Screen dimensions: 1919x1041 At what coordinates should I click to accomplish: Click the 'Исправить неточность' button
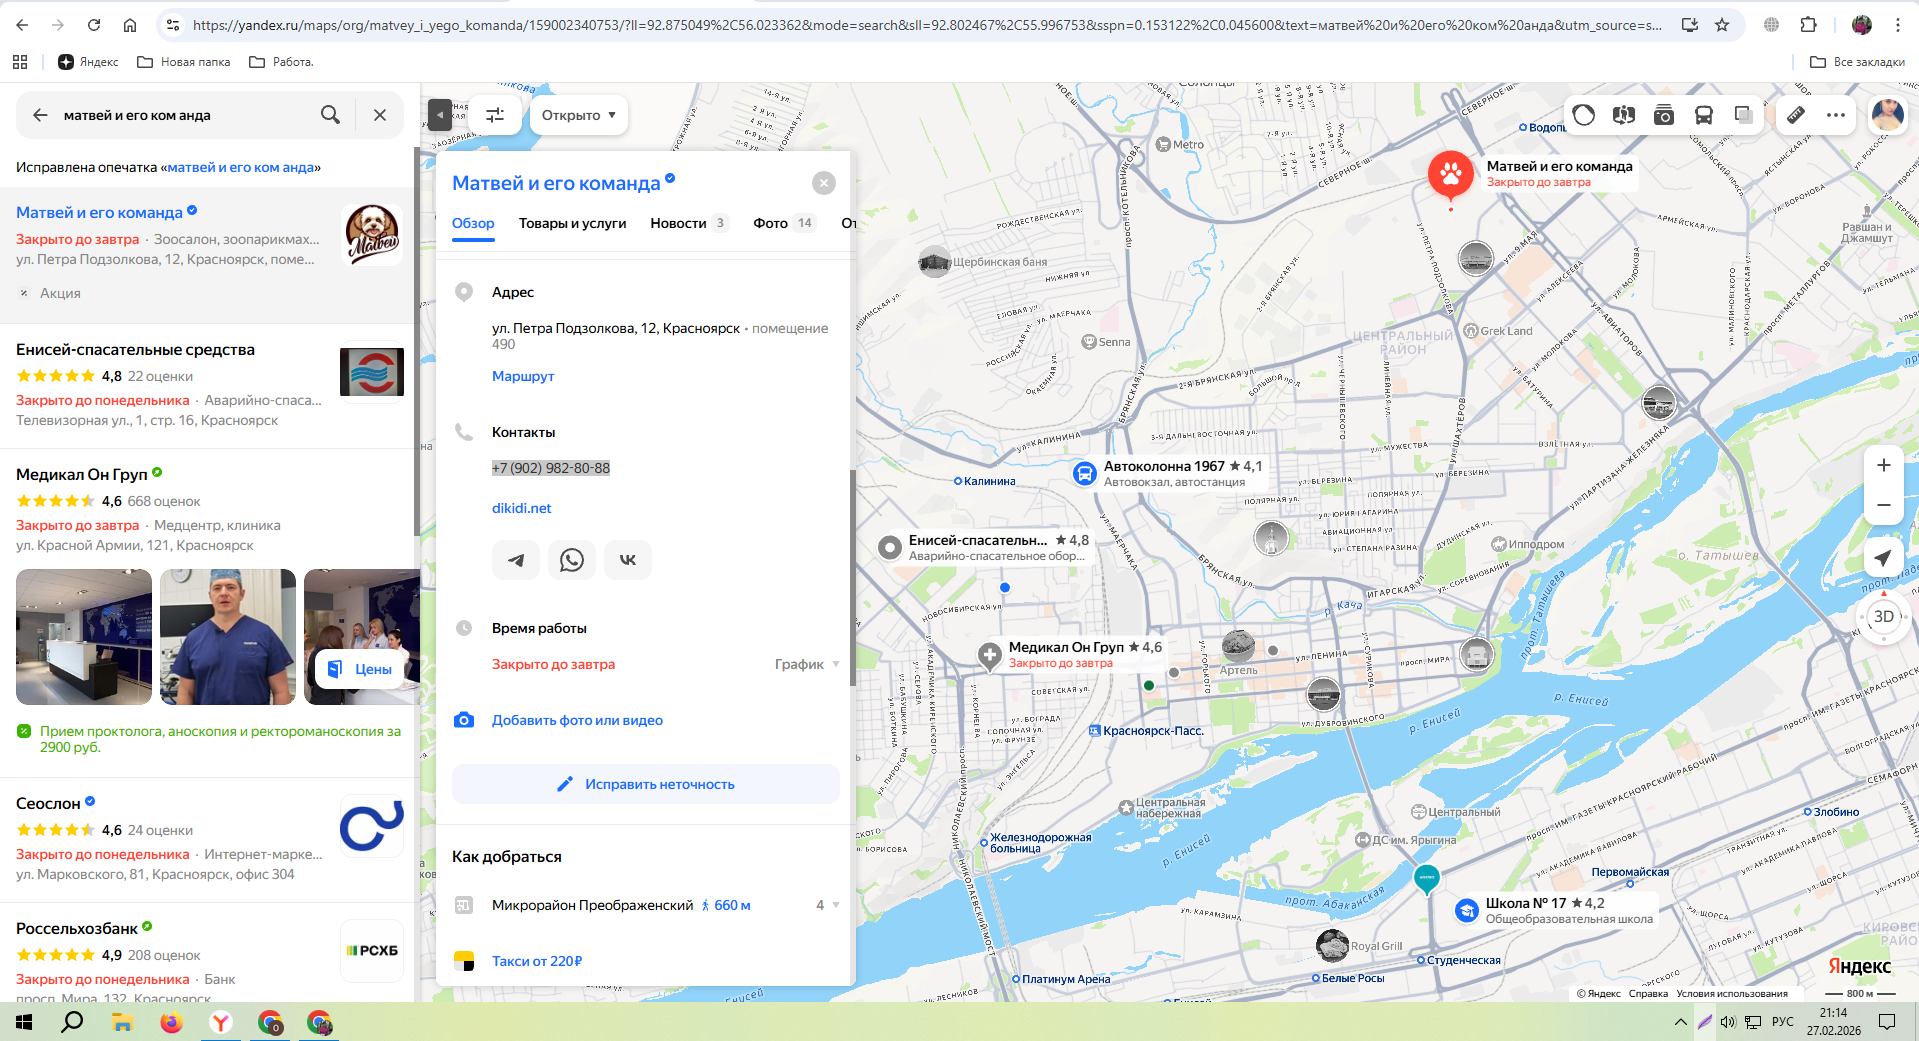tap(645, 784)
